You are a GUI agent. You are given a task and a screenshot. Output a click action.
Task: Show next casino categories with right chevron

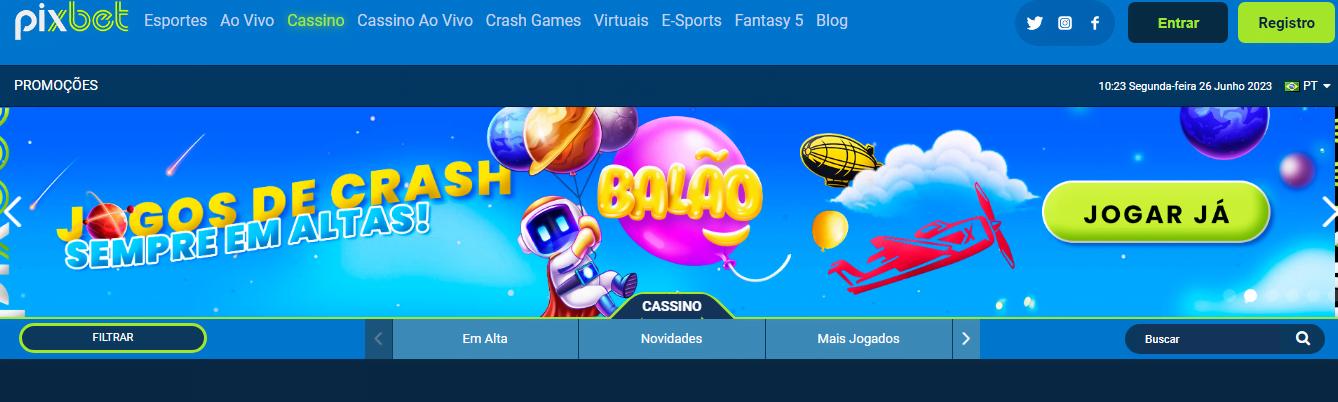point(965,339)
